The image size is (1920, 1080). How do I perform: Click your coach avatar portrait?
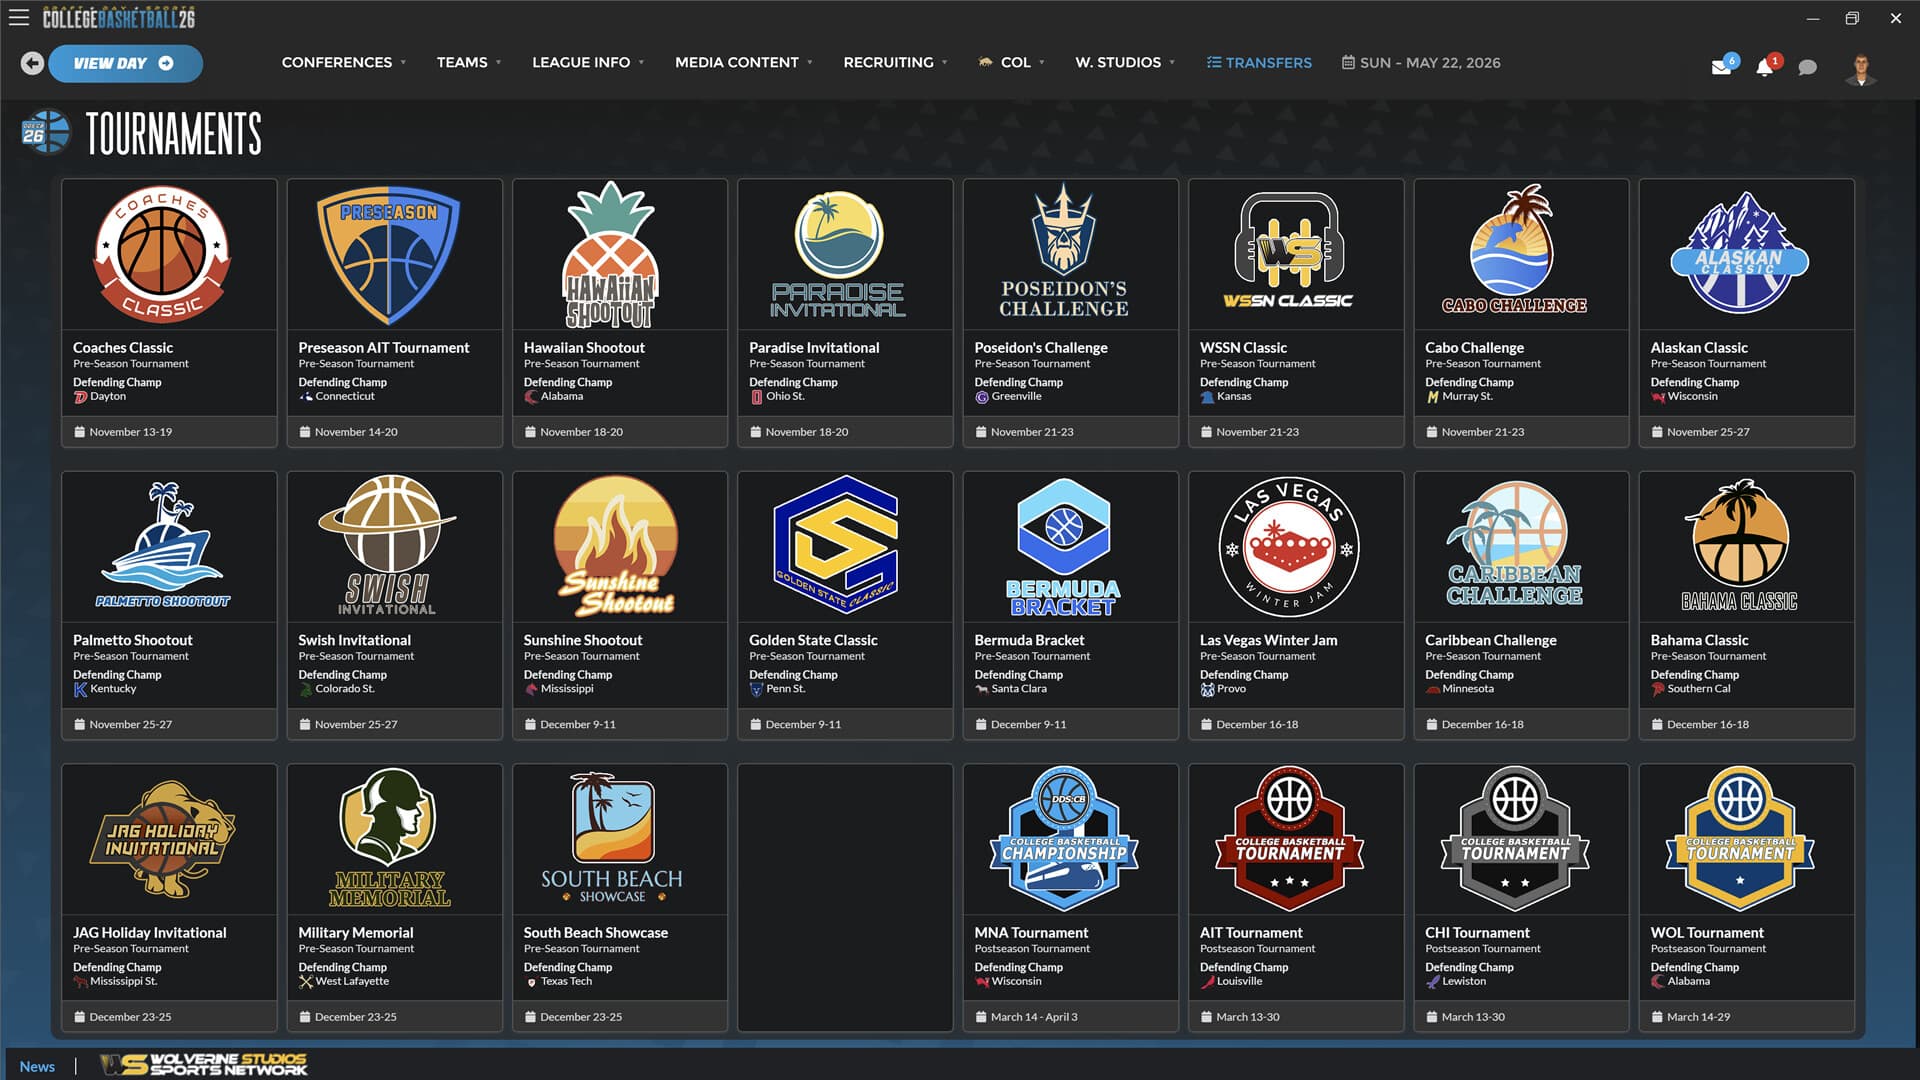[x=1861, y=67]
